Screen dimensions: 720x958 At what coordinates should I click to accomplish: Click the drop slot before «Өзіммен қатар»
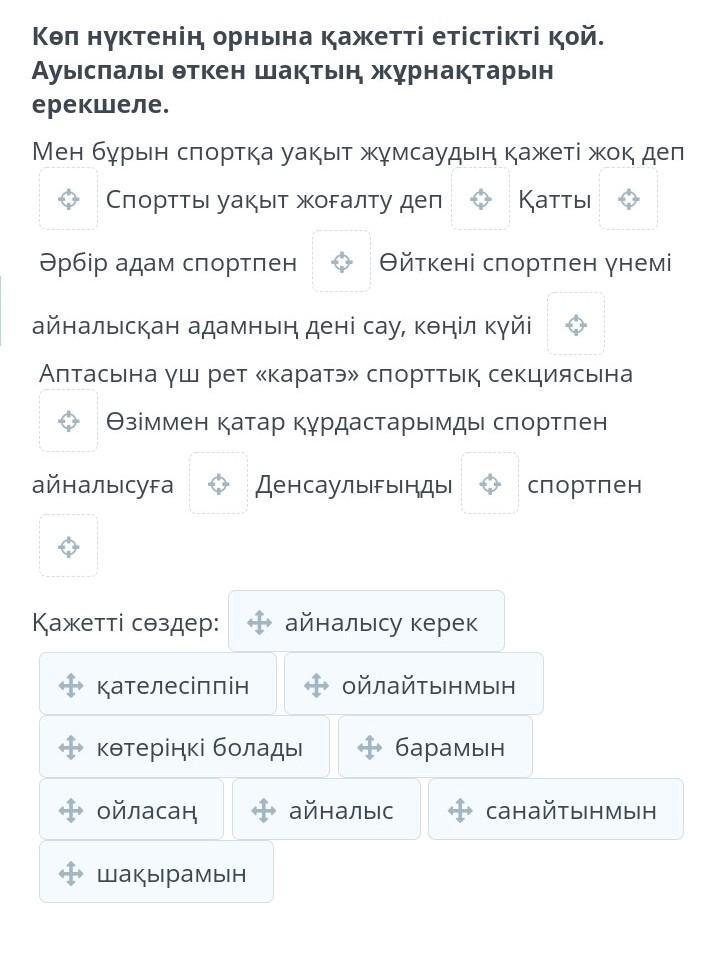68,421
